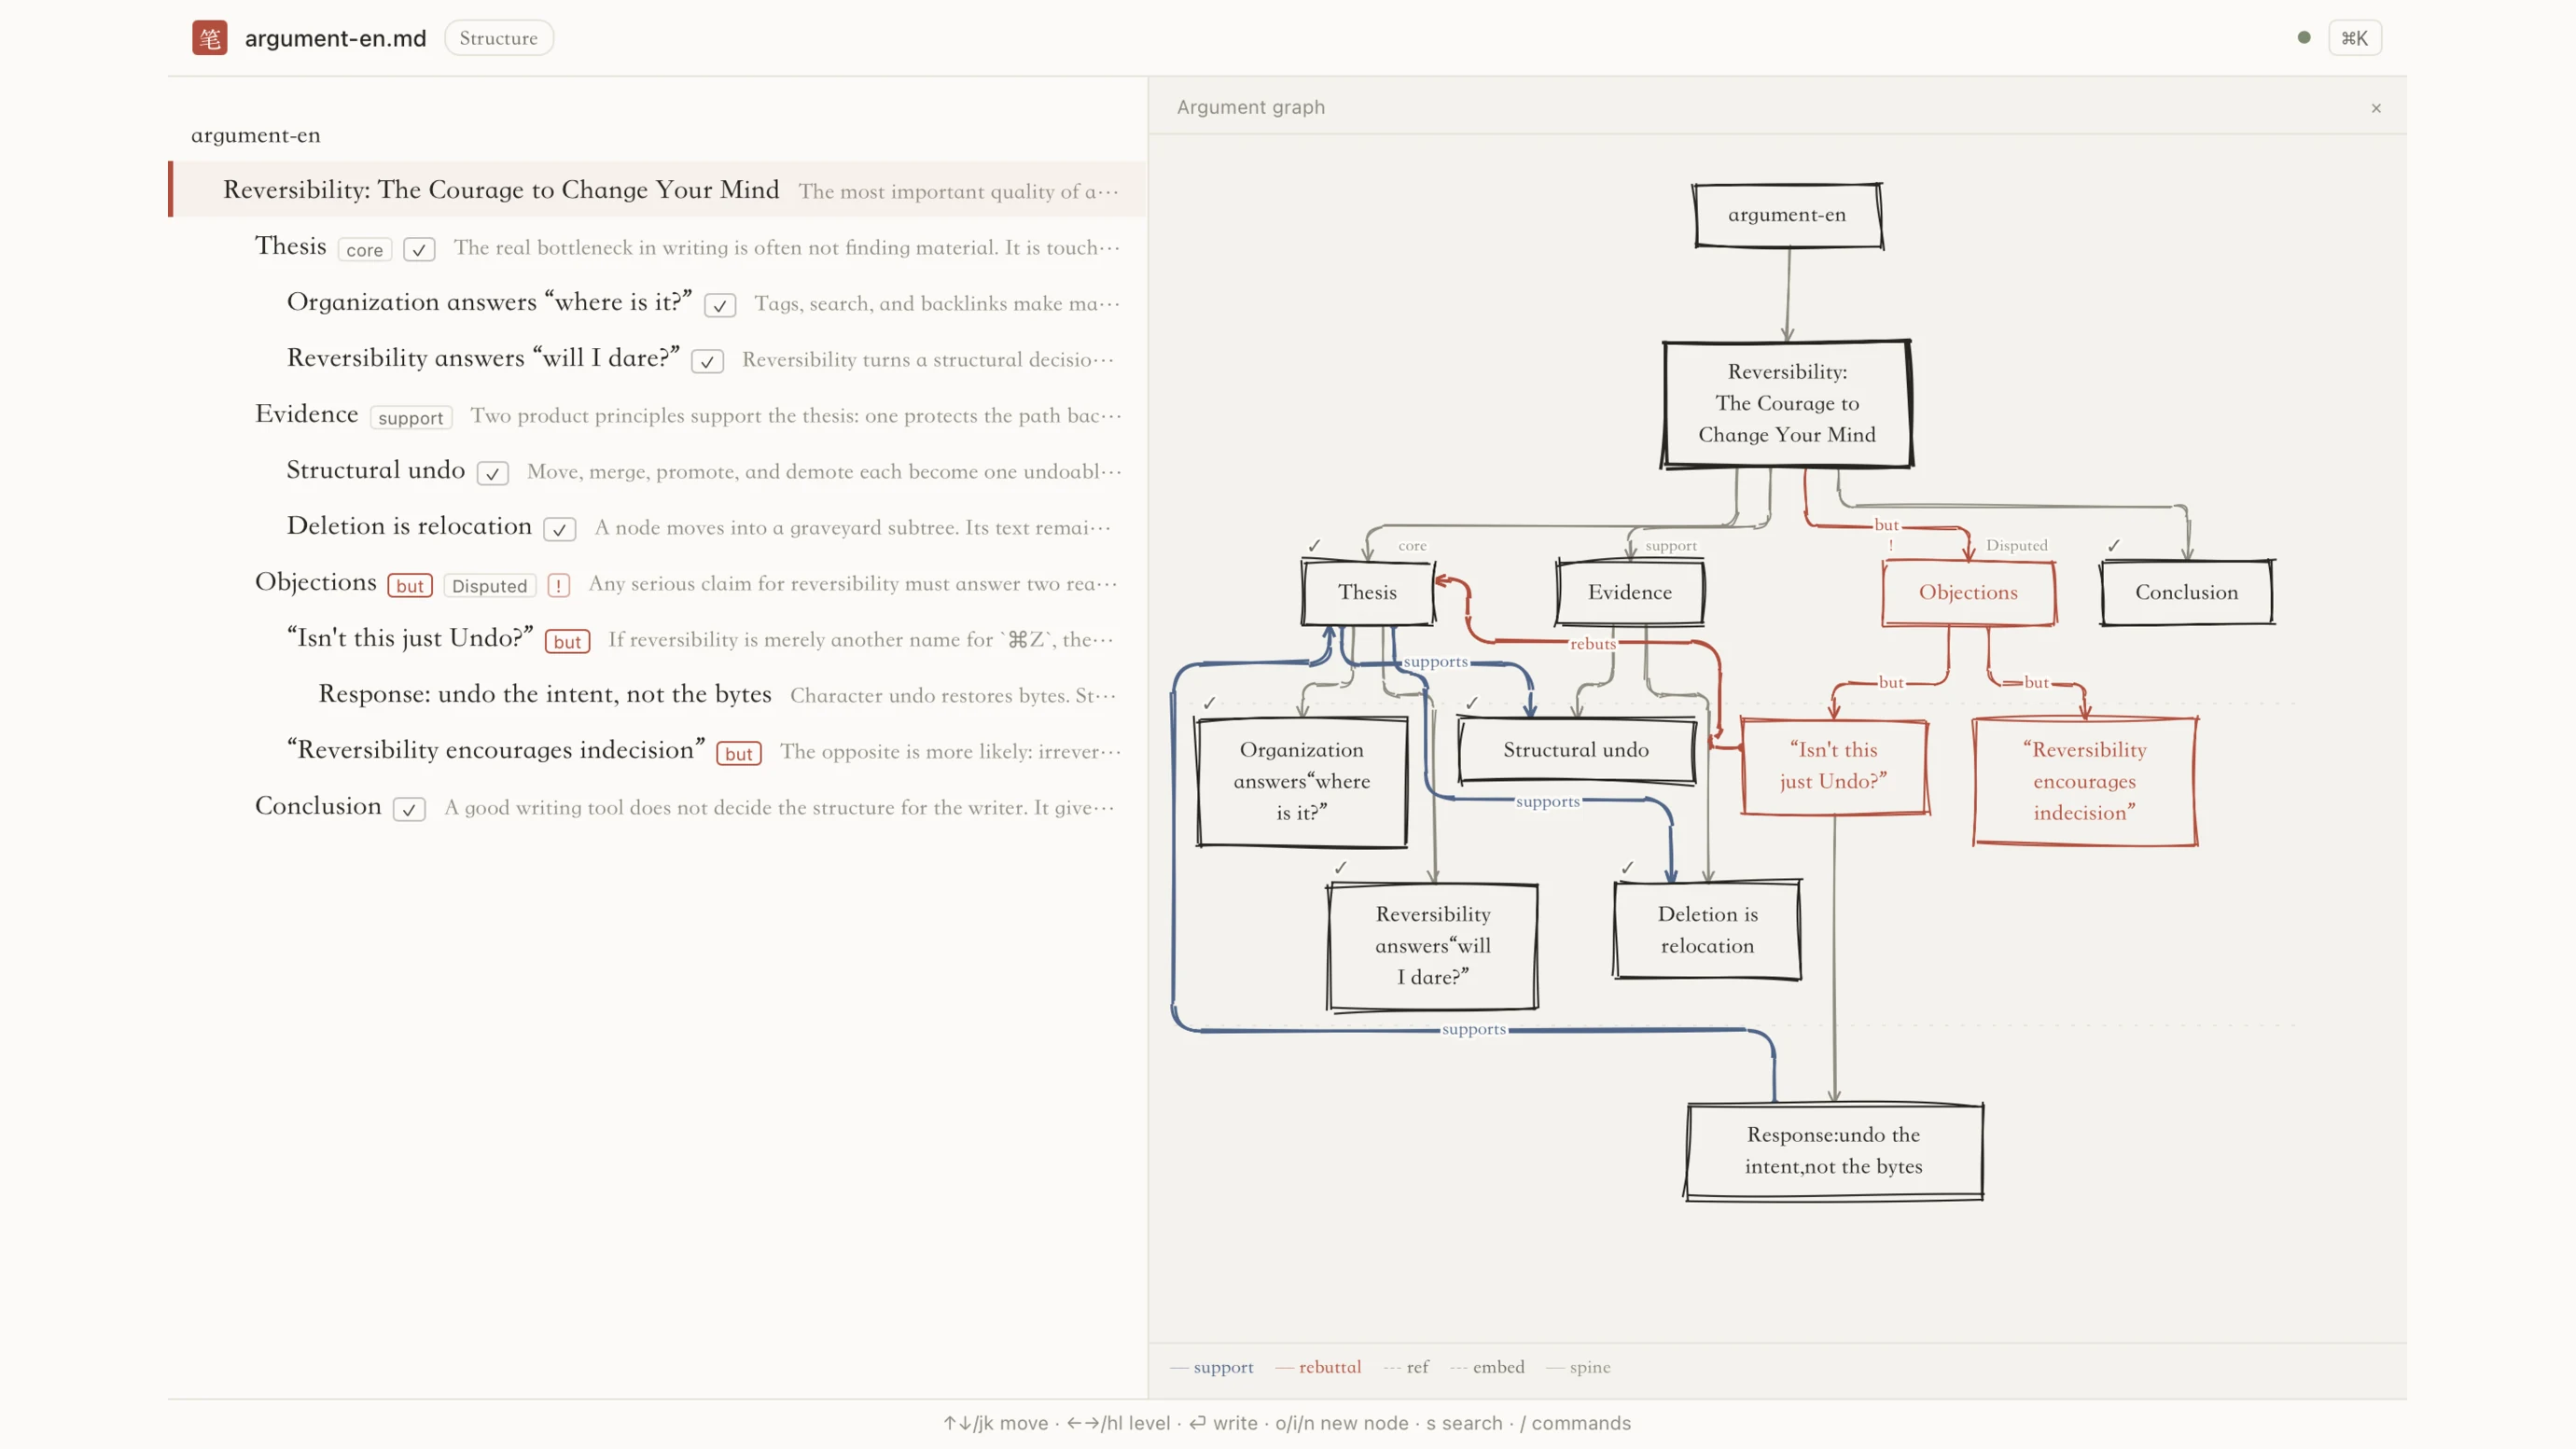Click the Conclusion graph node
The width and height of the screenshot is (2576, 1449).
(x=2186, y=592)
